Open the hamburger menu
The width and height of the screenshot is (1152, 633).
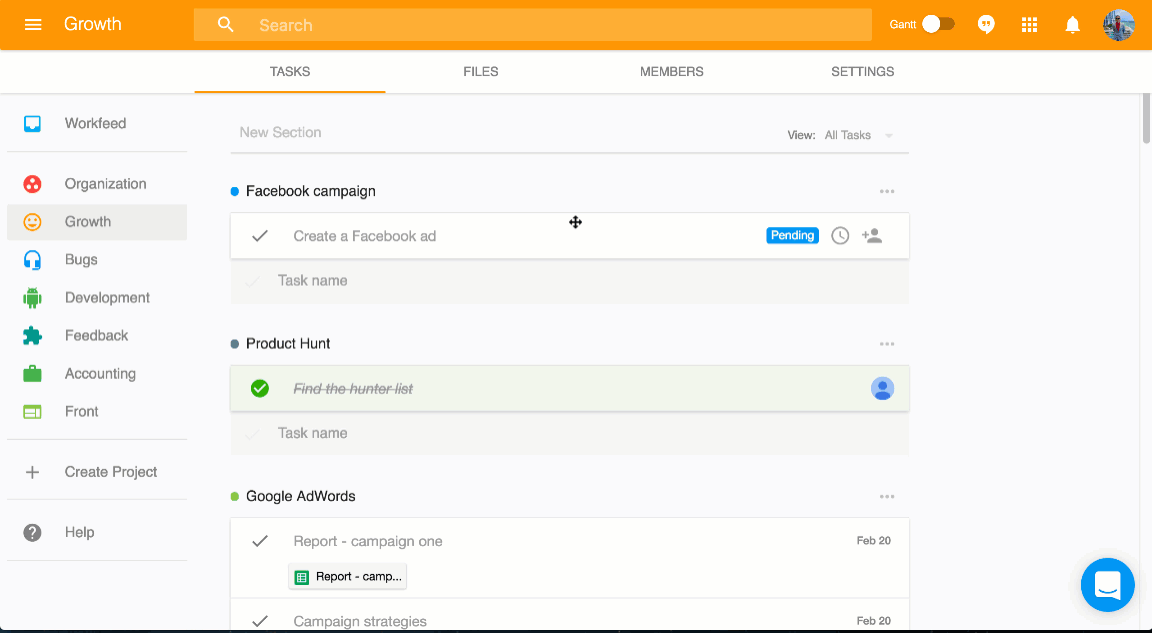[x=32, y=25]
